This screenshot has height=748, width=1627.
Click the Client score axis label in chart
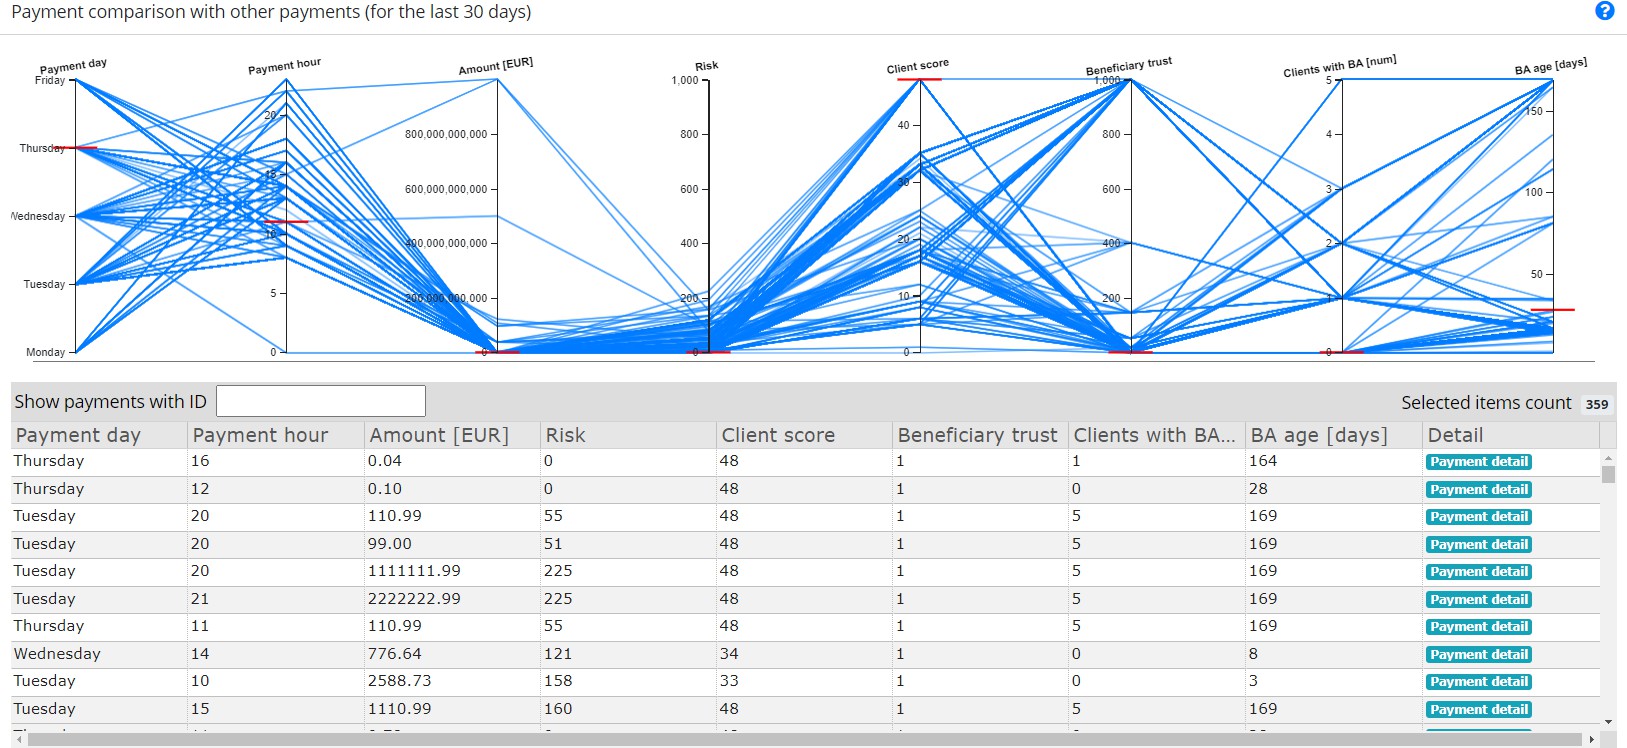tap(918, 66)
